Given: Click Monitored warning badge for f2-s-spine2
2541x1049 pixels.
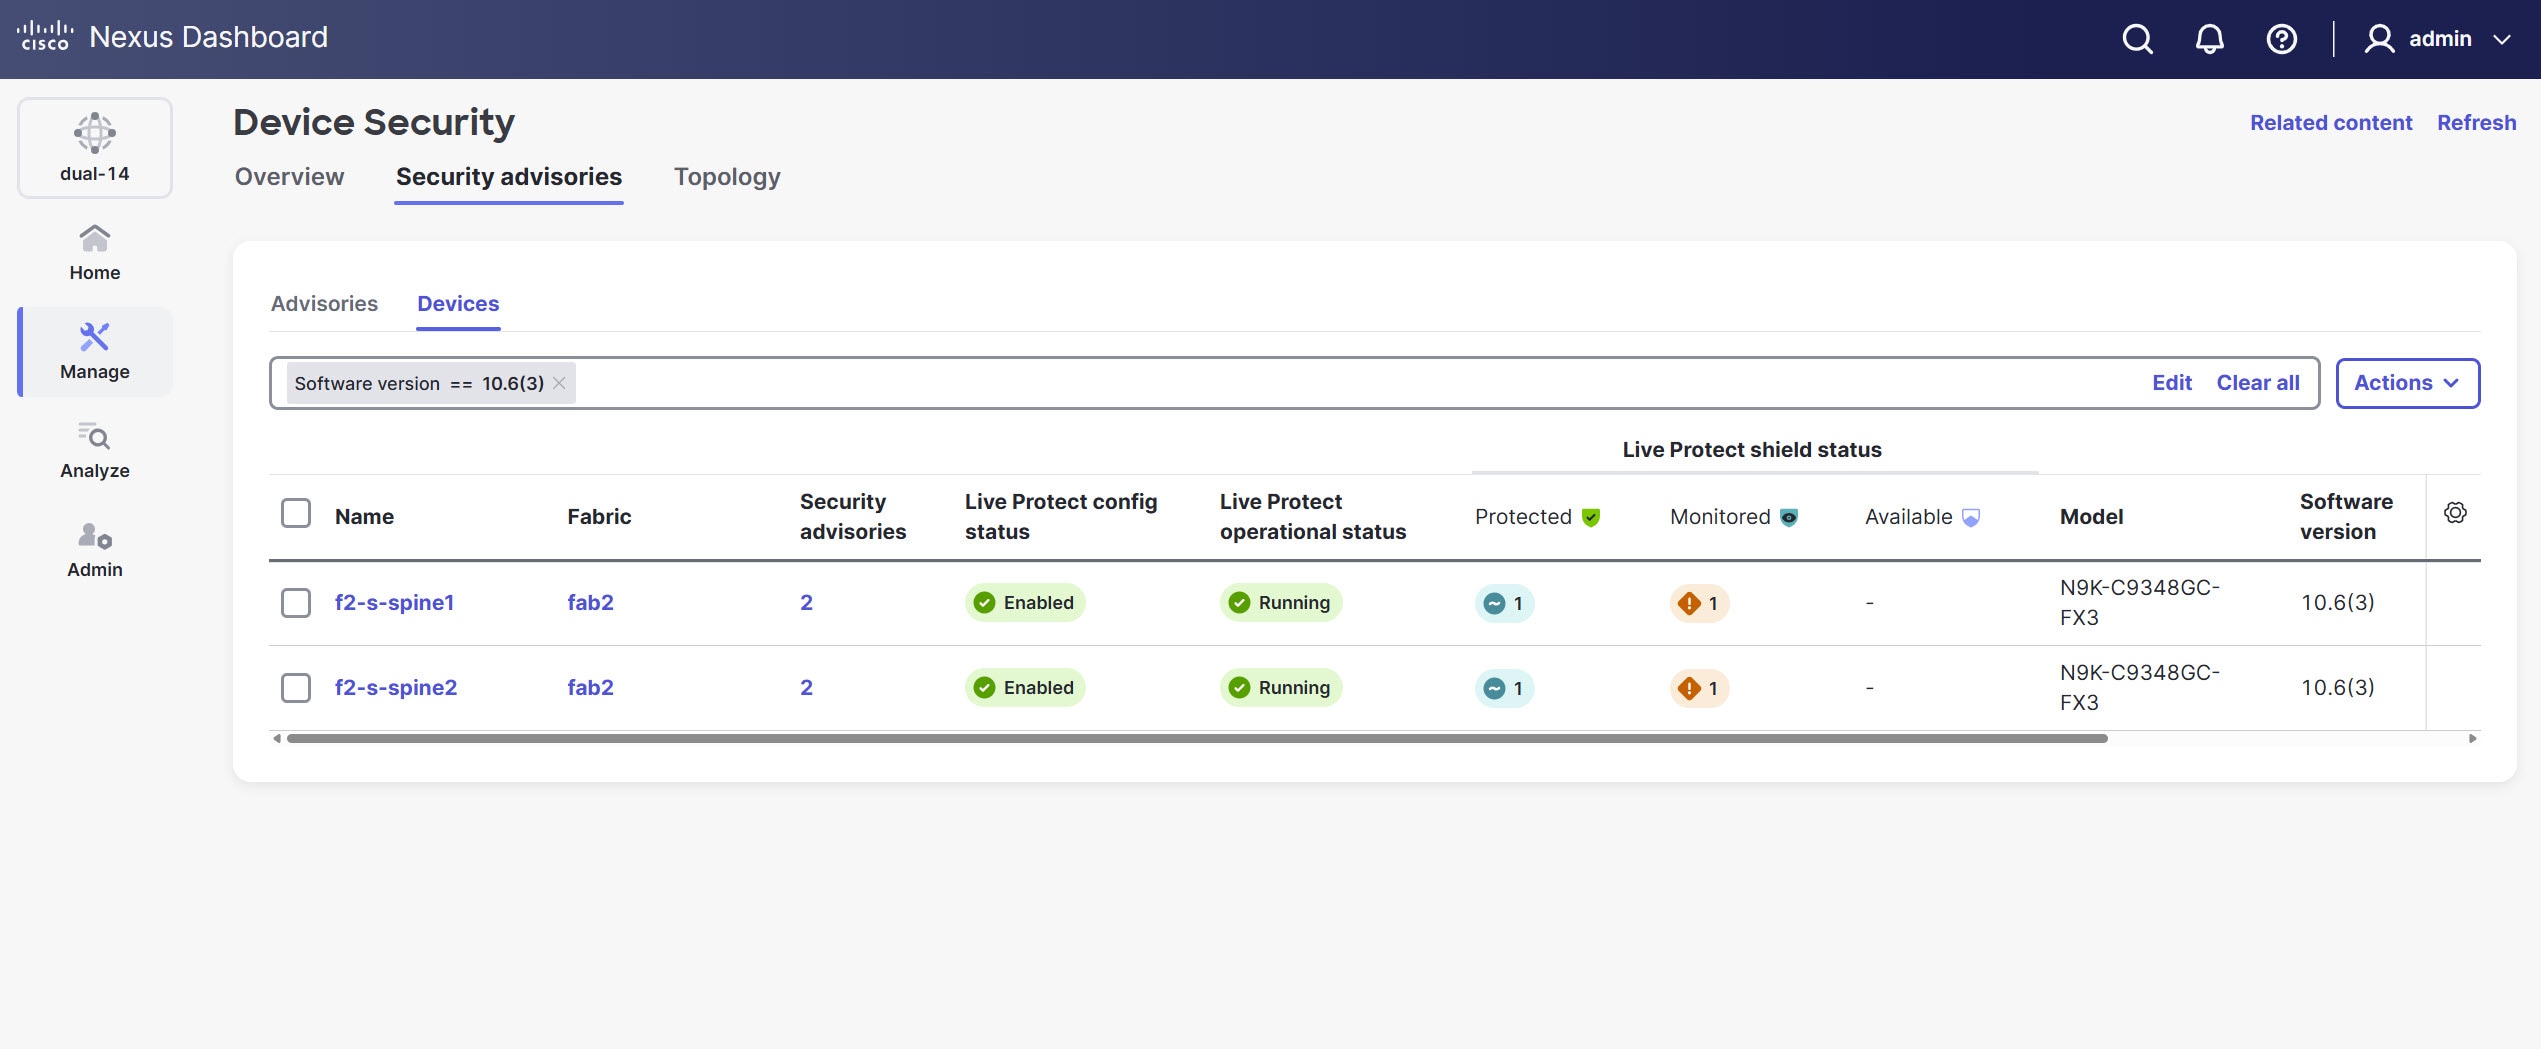Looking at the screenshot, I should pyautogui.click(x=1699, y=688).
